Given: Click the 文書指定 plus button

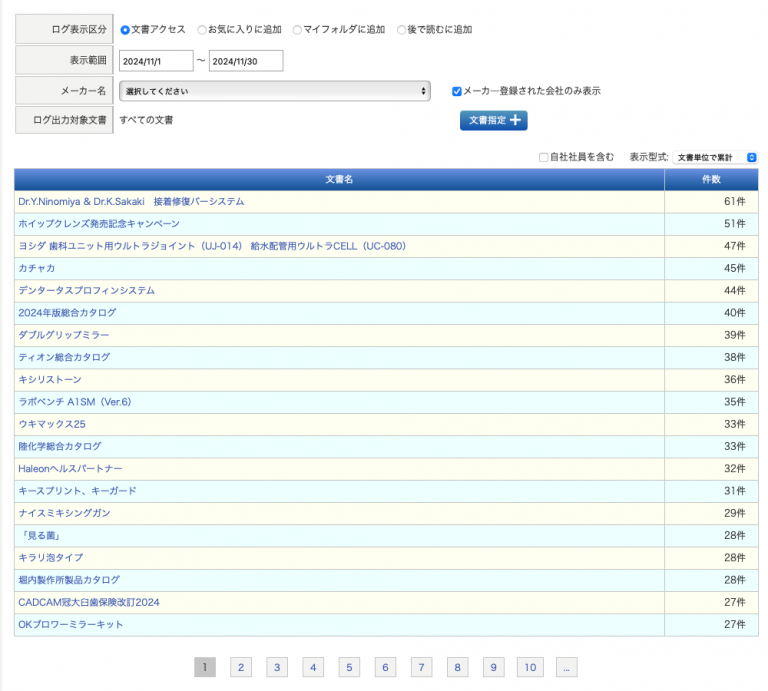Looking at the screenshot, I should pyautogui.click(x=493, y=120).
